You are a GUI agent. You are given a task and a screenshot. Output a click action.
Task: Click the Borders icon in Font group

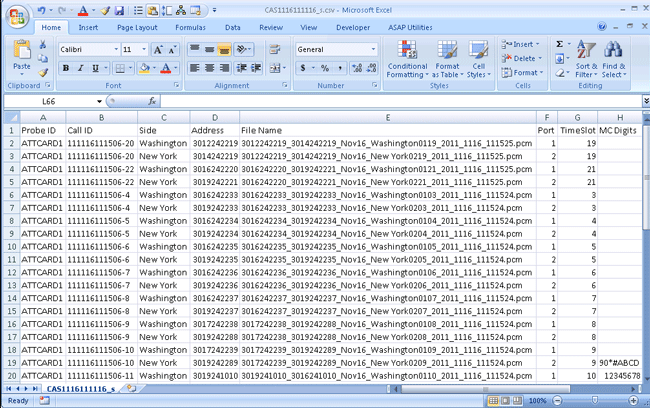click(x=120, y=68)
